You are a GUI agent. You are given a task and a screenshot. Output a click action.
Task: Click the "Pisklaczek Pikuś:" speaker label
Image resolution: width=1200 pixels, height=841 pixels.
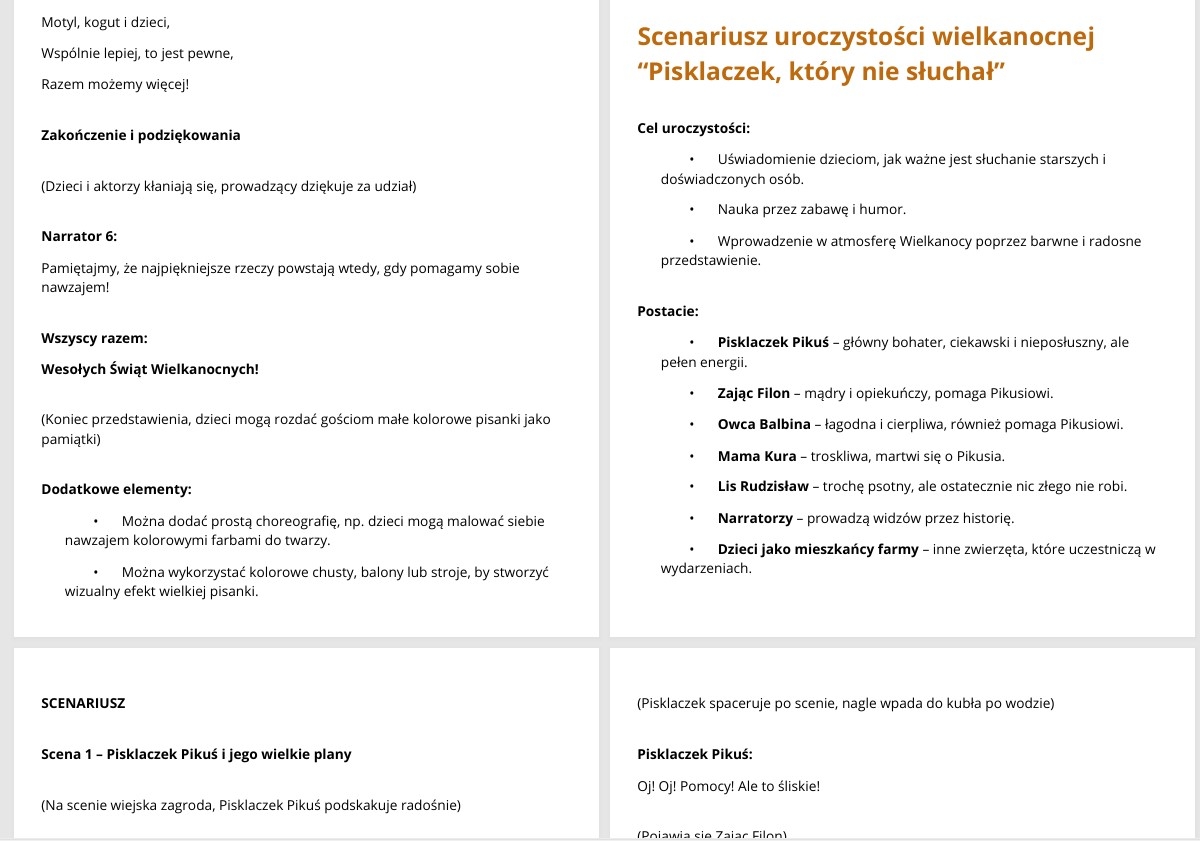[694, 754]
